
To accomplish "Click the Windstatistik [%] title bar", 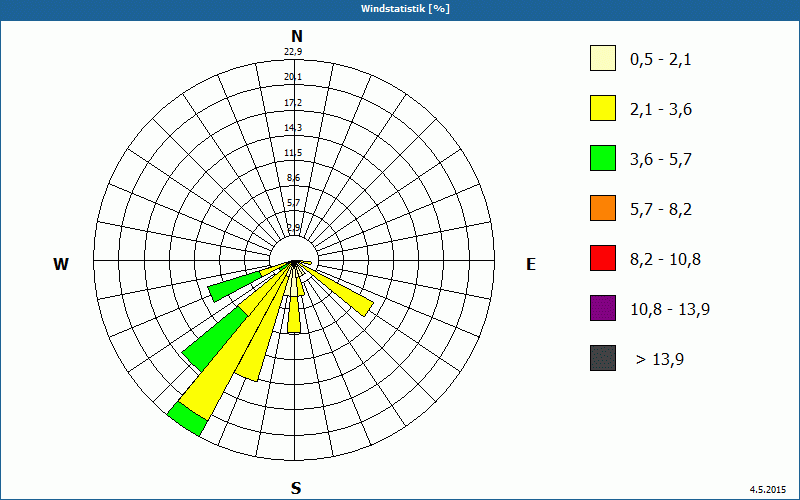I will point(400,9).
